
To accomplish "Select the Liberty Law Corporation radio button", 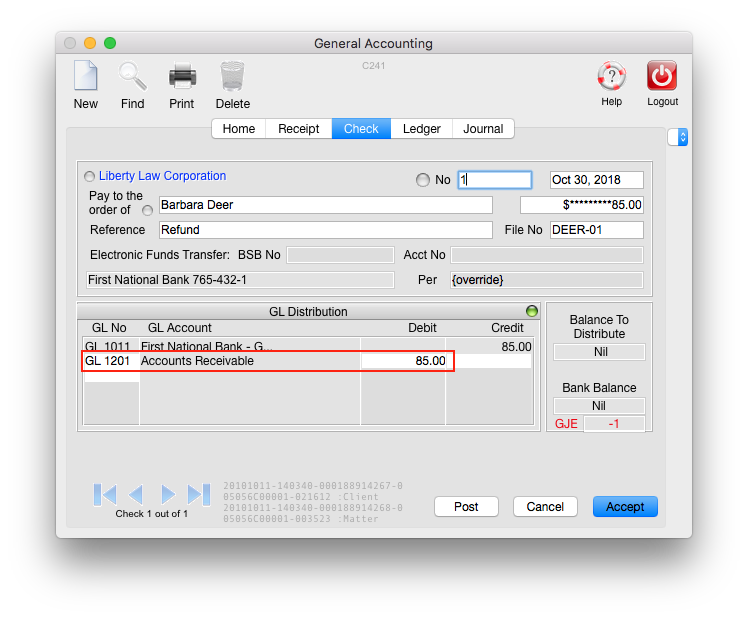I will pos(89,177).
